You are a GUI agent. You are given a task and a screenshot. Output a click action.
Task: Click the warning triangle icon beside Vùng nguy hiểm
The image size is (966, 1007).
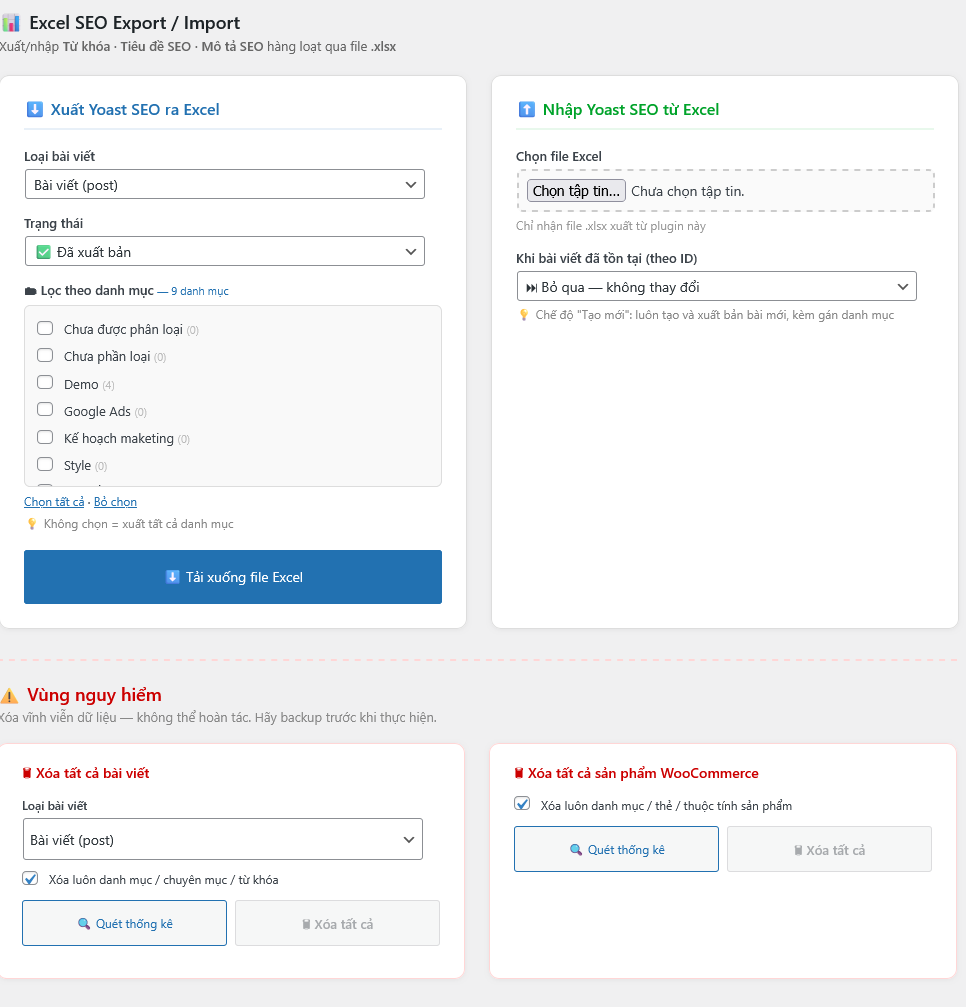click(10, 696)
